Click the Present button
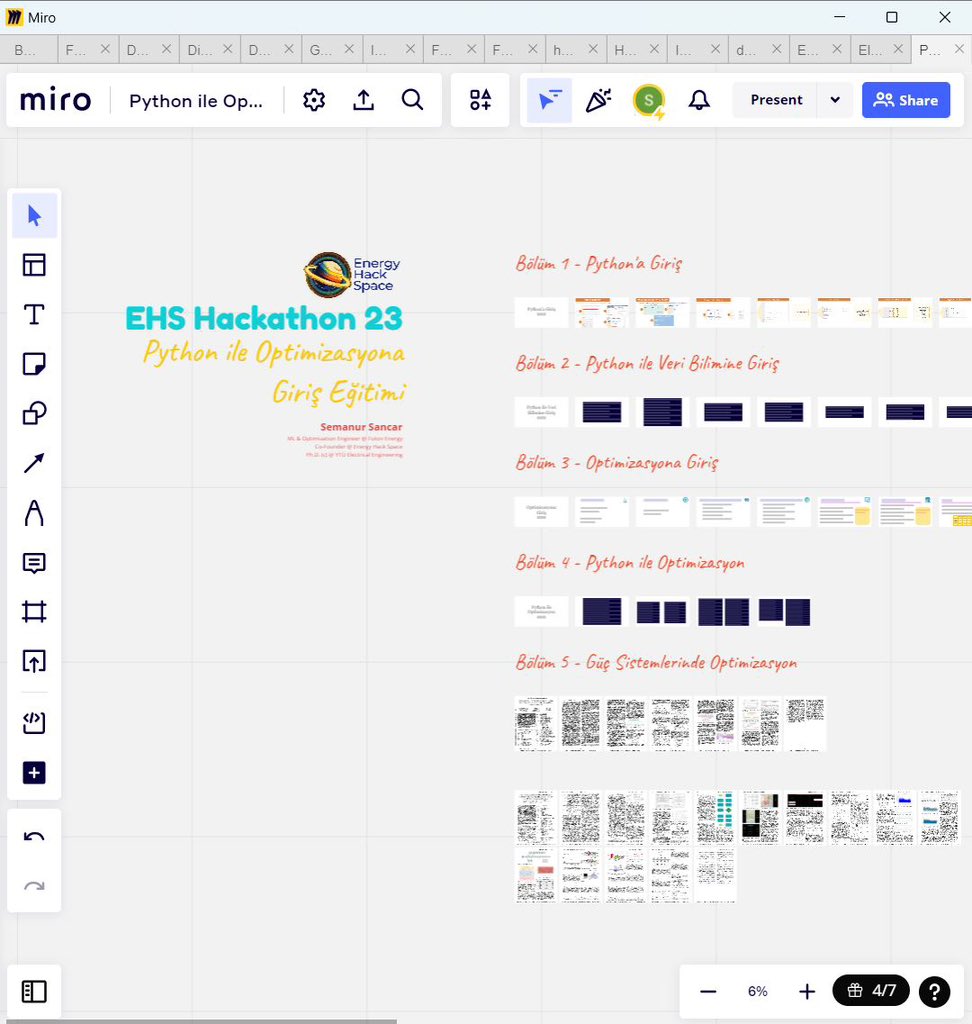Viewport: 972px width, 1024px height. pos(776,100)
